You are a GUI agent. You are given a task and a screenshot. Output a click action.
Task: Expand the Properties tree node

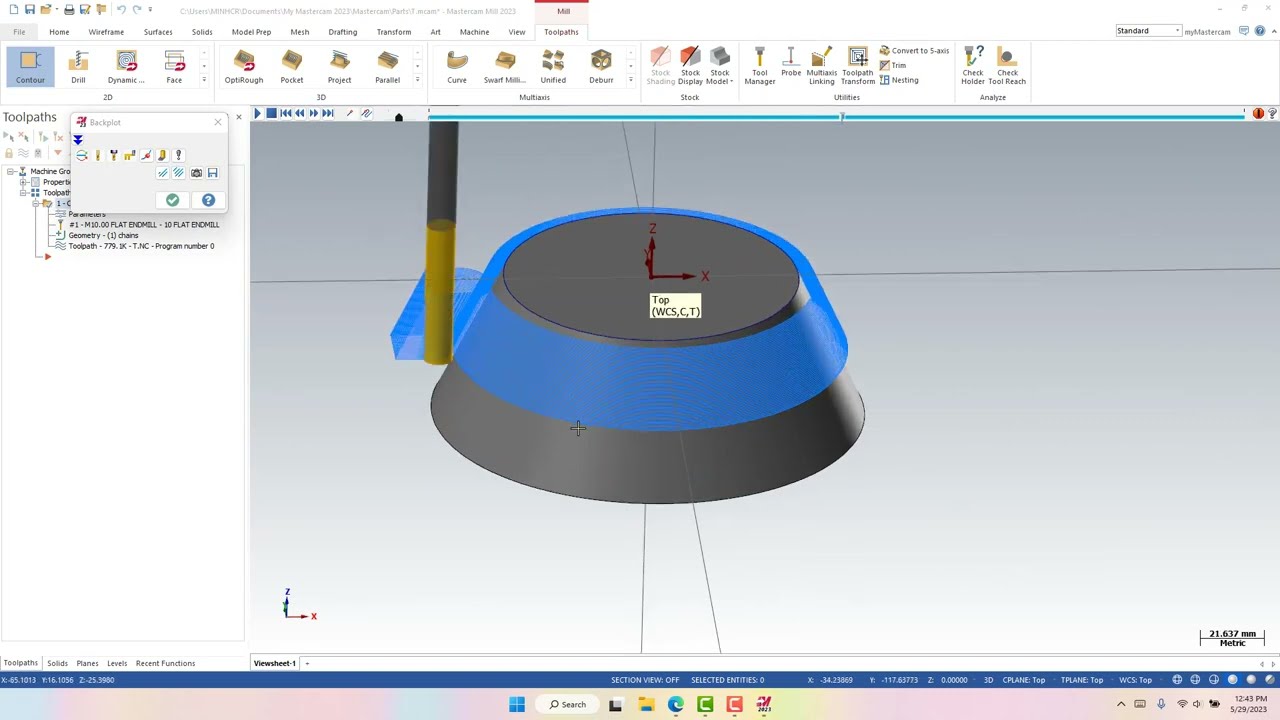tap(23, 182)
